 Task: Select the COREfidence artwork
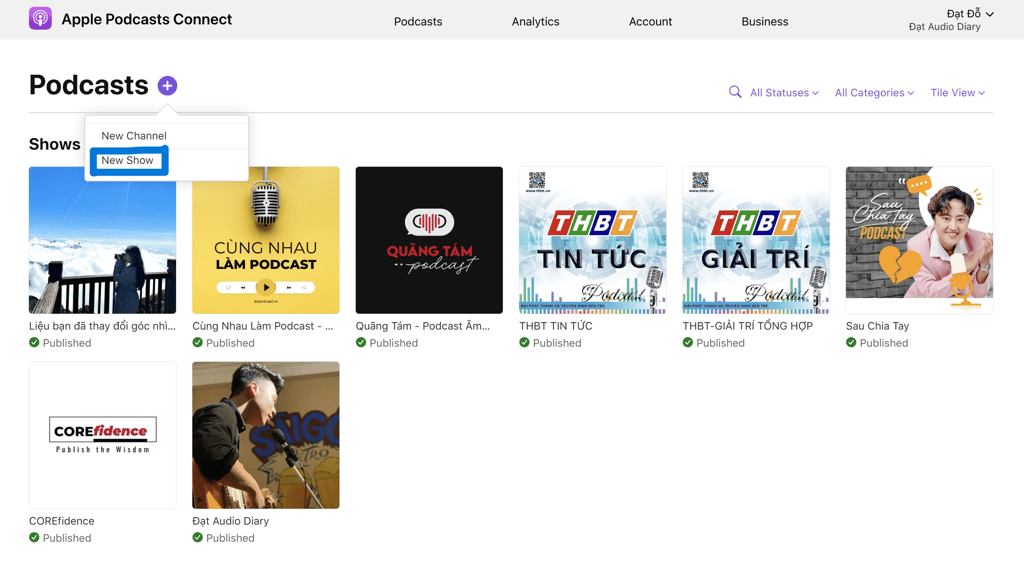pos(103,435)
